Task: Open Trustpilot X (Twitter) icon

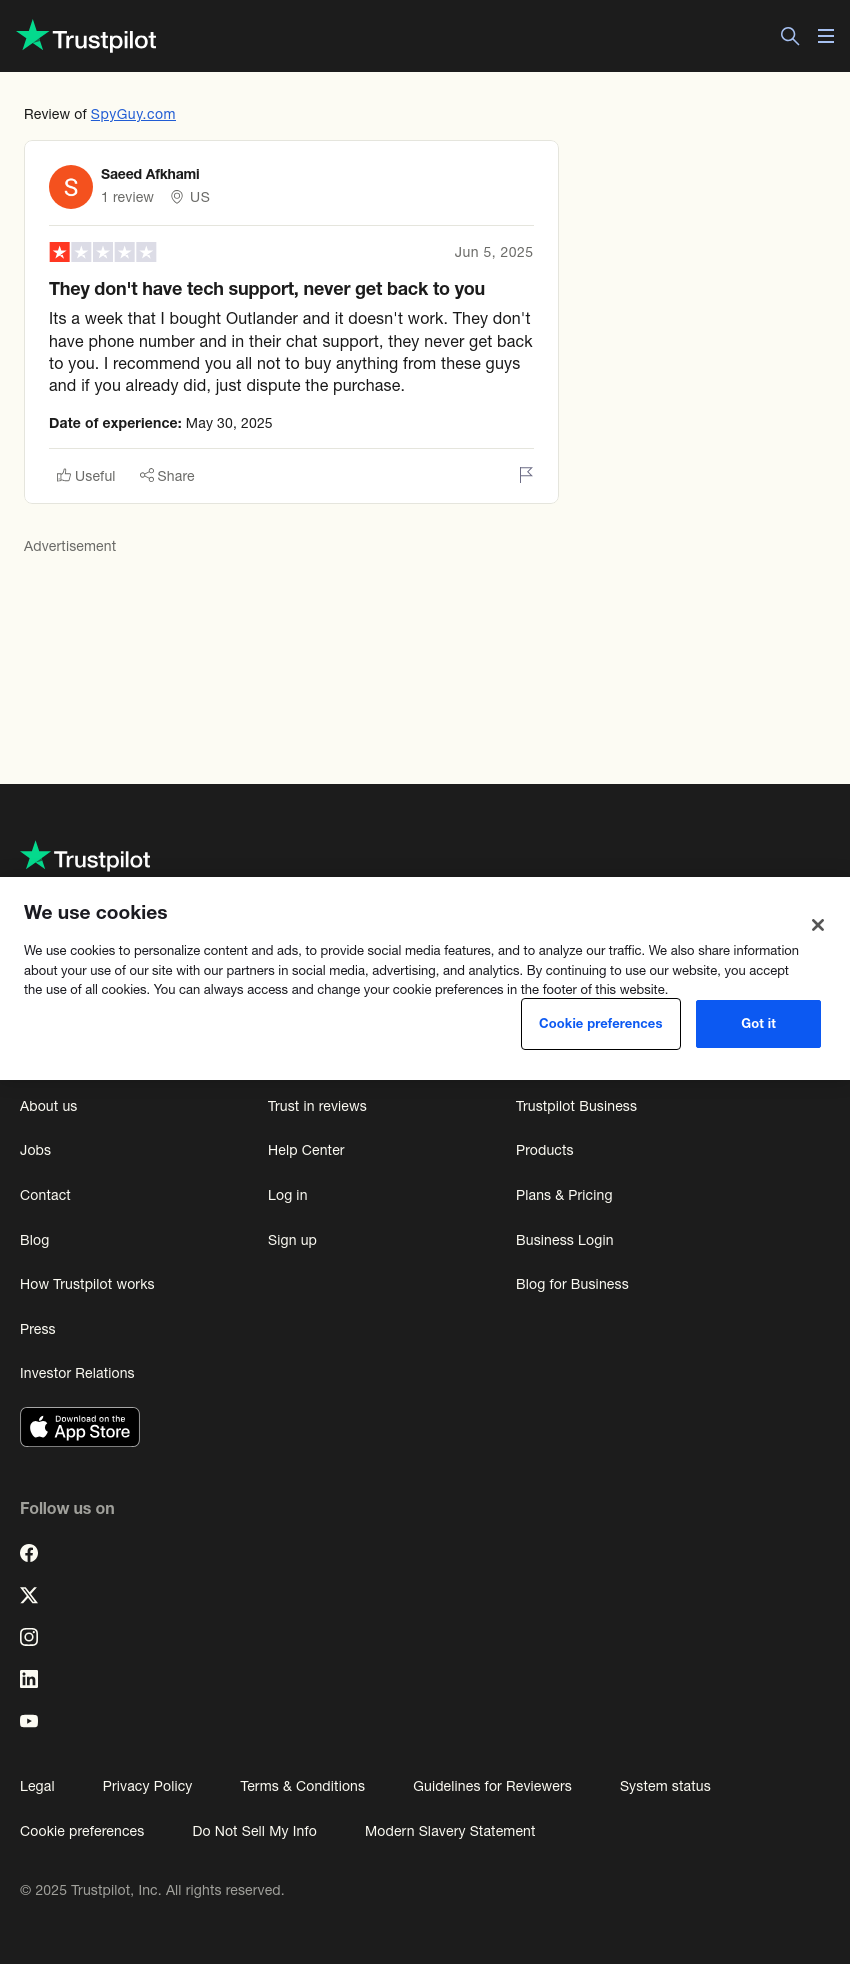Action: point(29,1595)
